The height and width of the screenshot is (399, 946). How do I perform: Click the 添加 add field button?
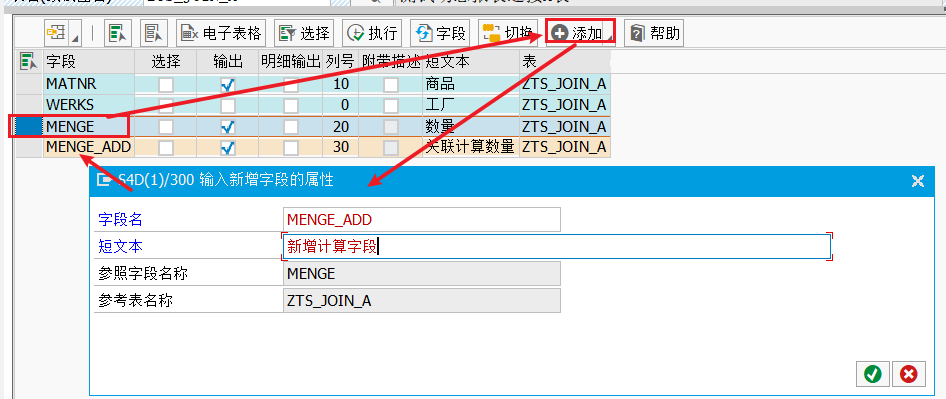click(576, 33)
